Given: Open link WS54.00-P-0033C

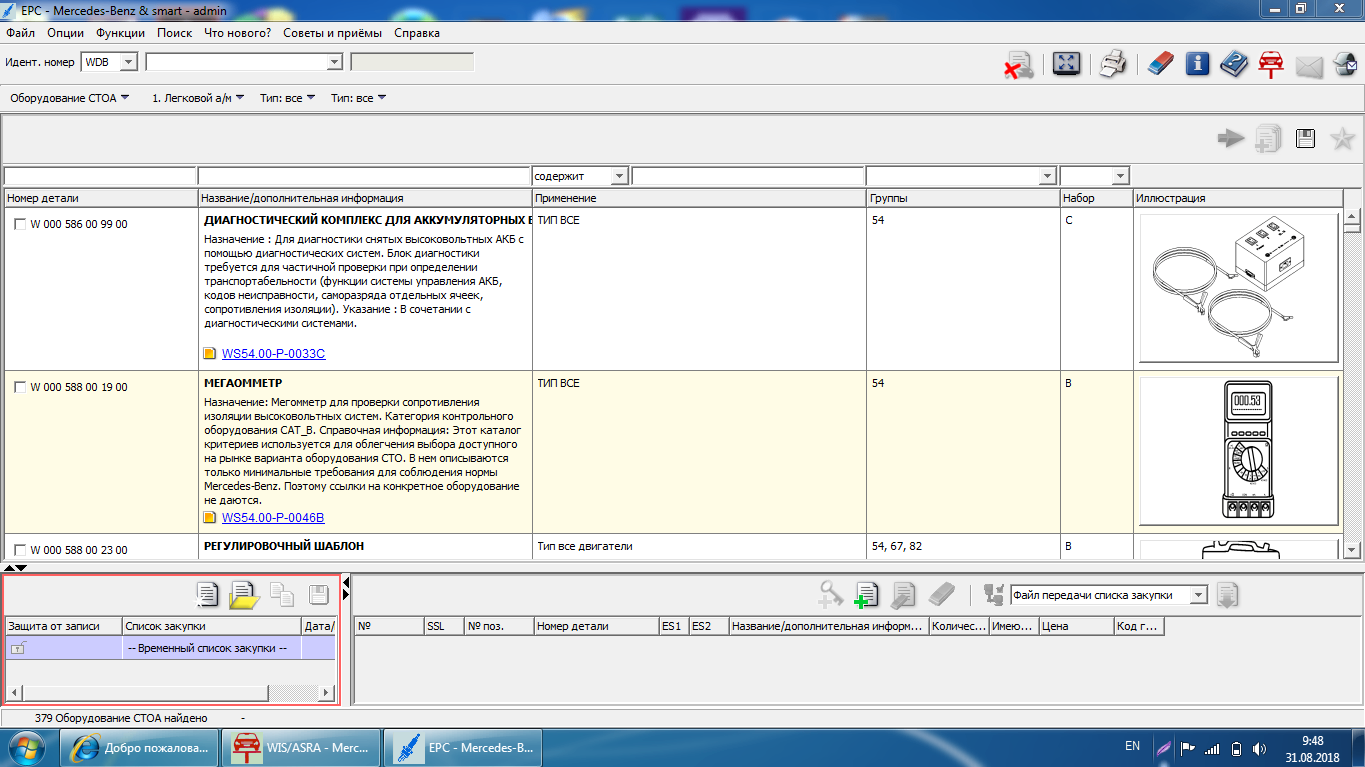Looking at the screenshot, I should [273, 354].
